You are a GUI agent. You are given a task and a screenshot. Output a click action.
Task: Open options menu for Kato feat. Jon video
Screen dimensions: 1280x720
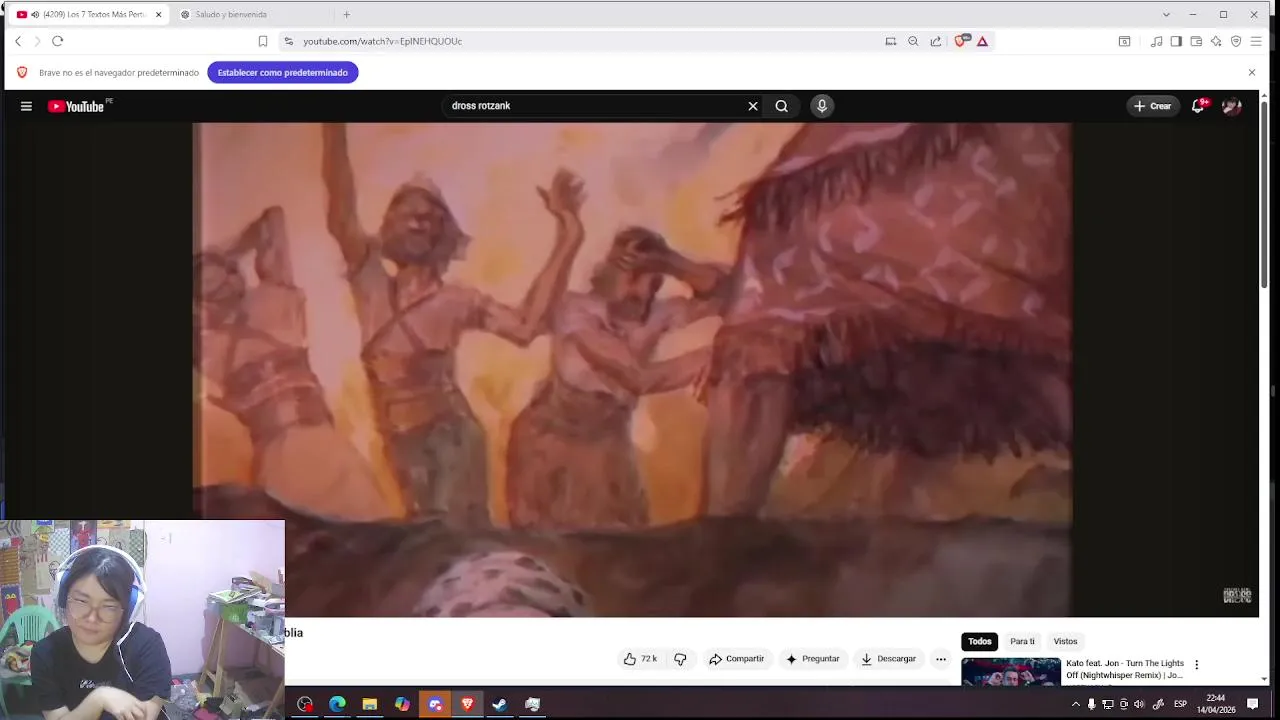pyautogui.click(x=1196, y=665)
